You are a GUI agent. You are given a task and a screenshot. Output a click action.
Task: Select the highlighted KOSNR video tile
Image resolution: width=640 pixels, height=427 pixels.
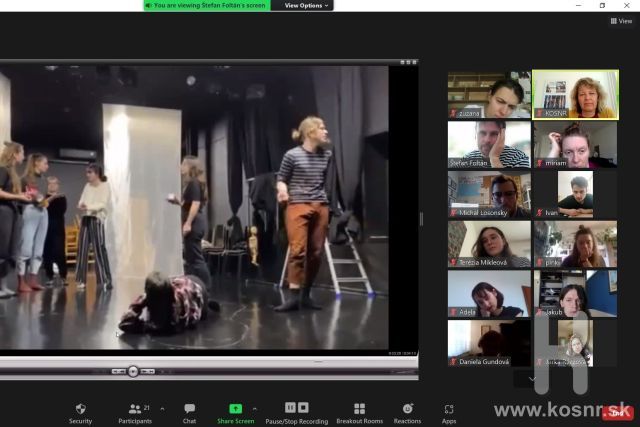pos(574,95)
